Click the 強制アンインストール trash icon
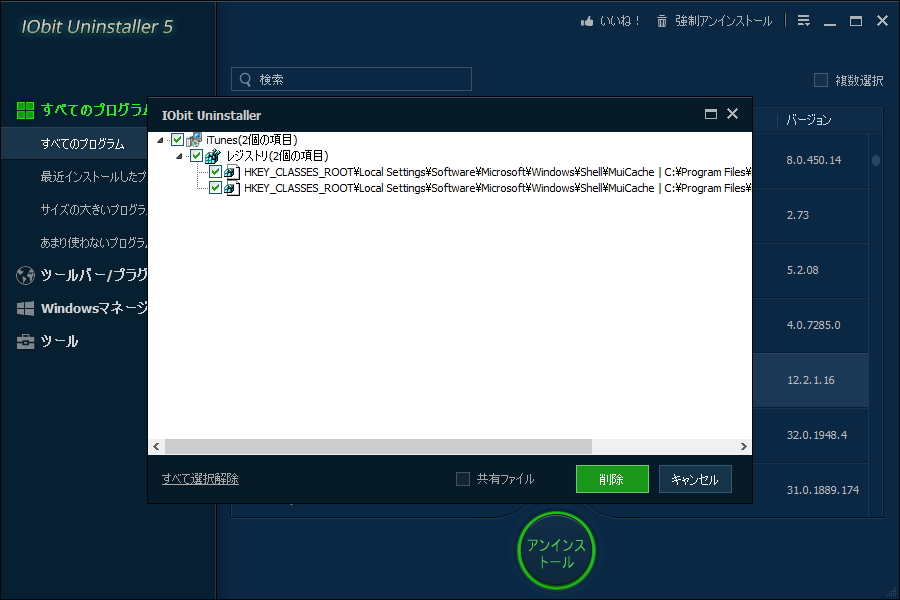 click(x=662, y=21)
